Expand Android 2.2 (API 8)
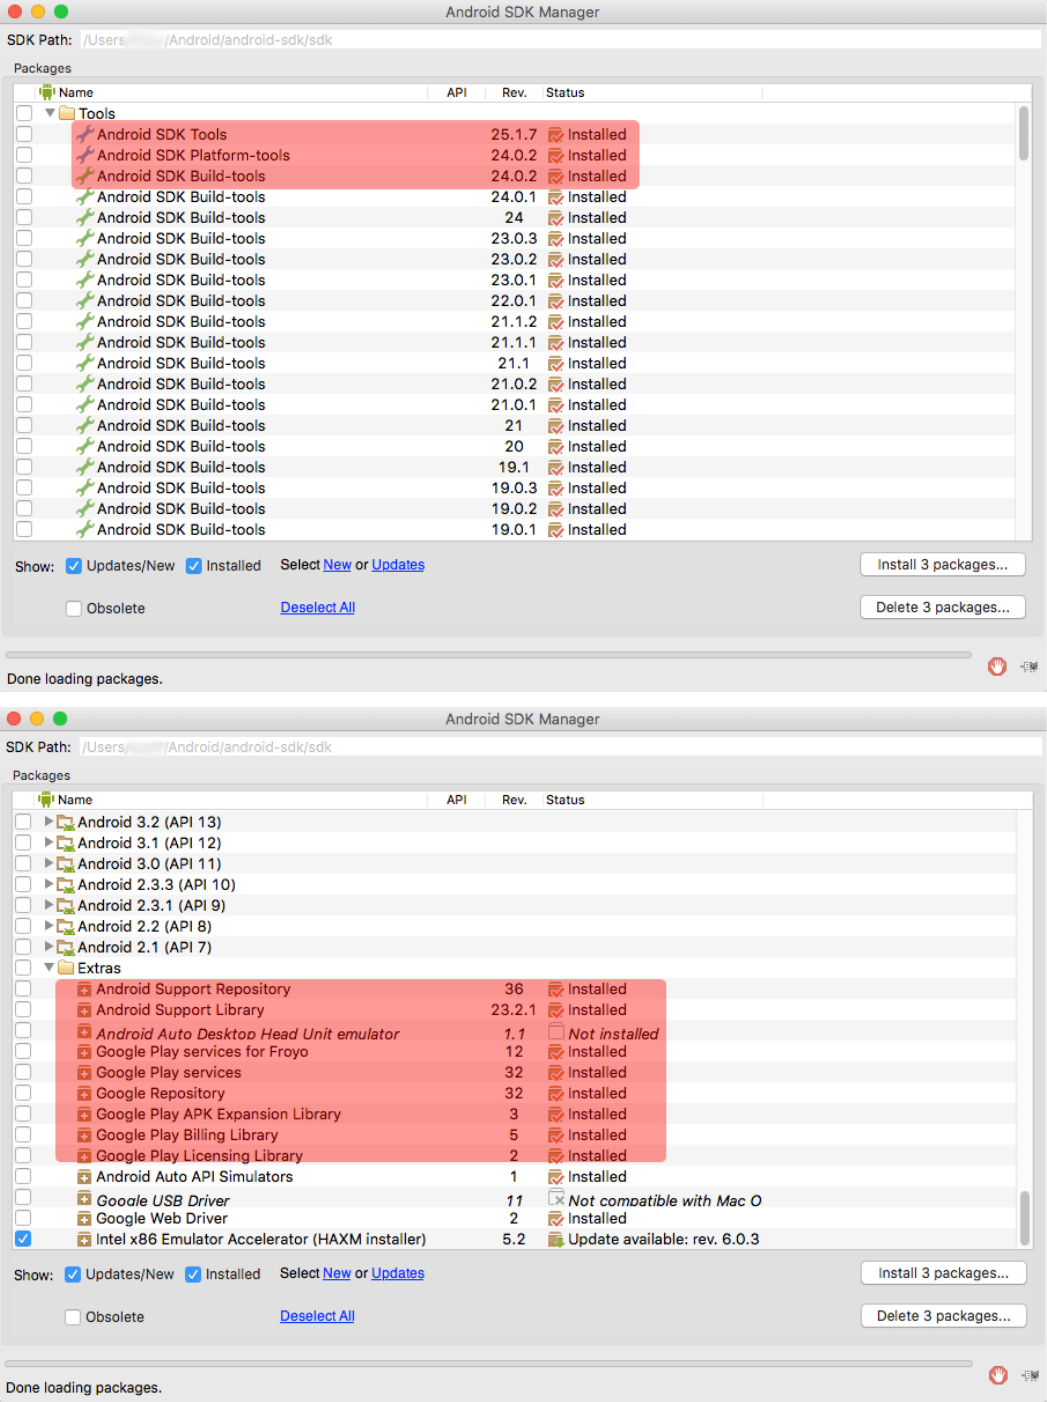Viewport: 1047px width, 1402px height. [49, 926]
